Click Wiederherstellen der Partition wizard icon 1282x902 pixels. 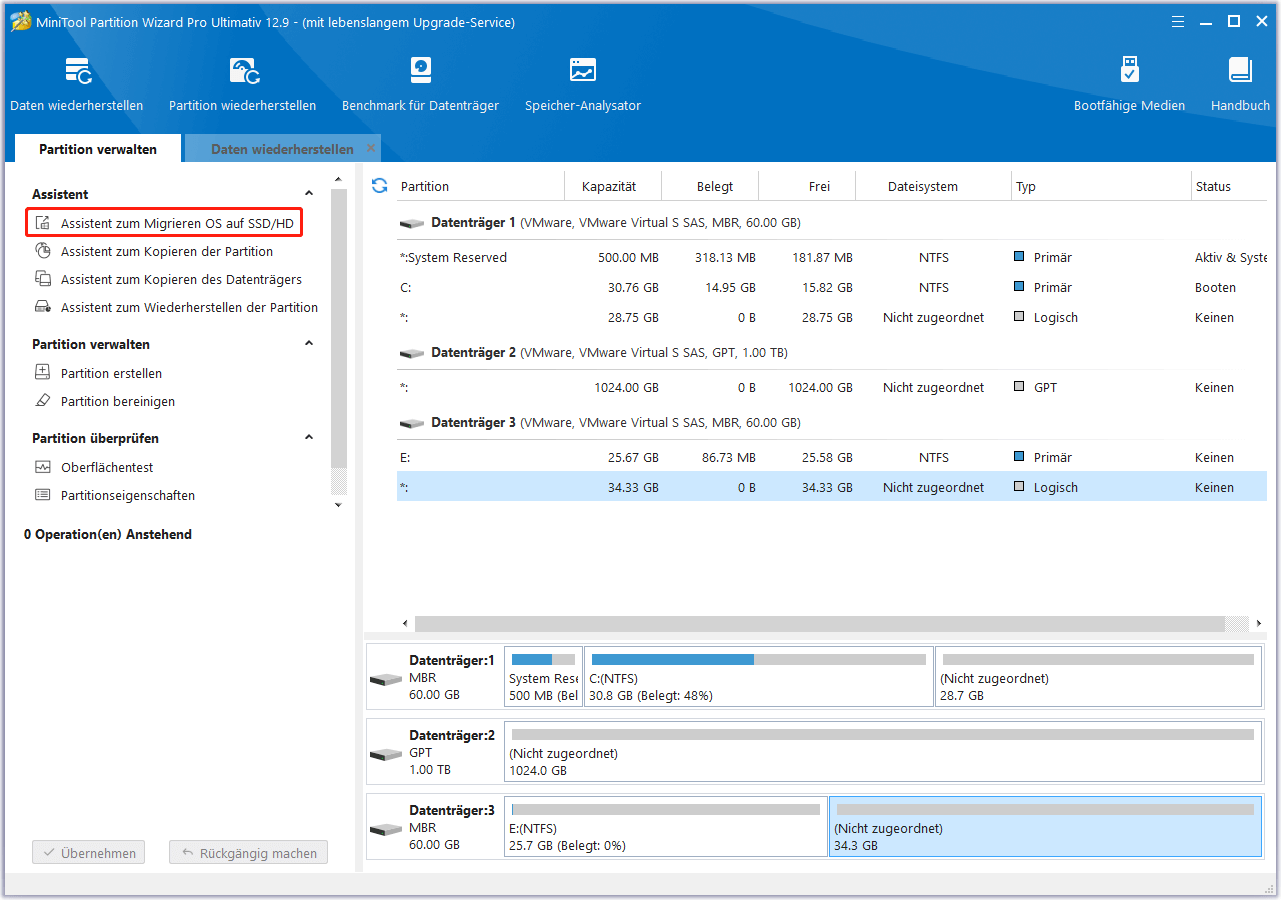pos(42,307)
